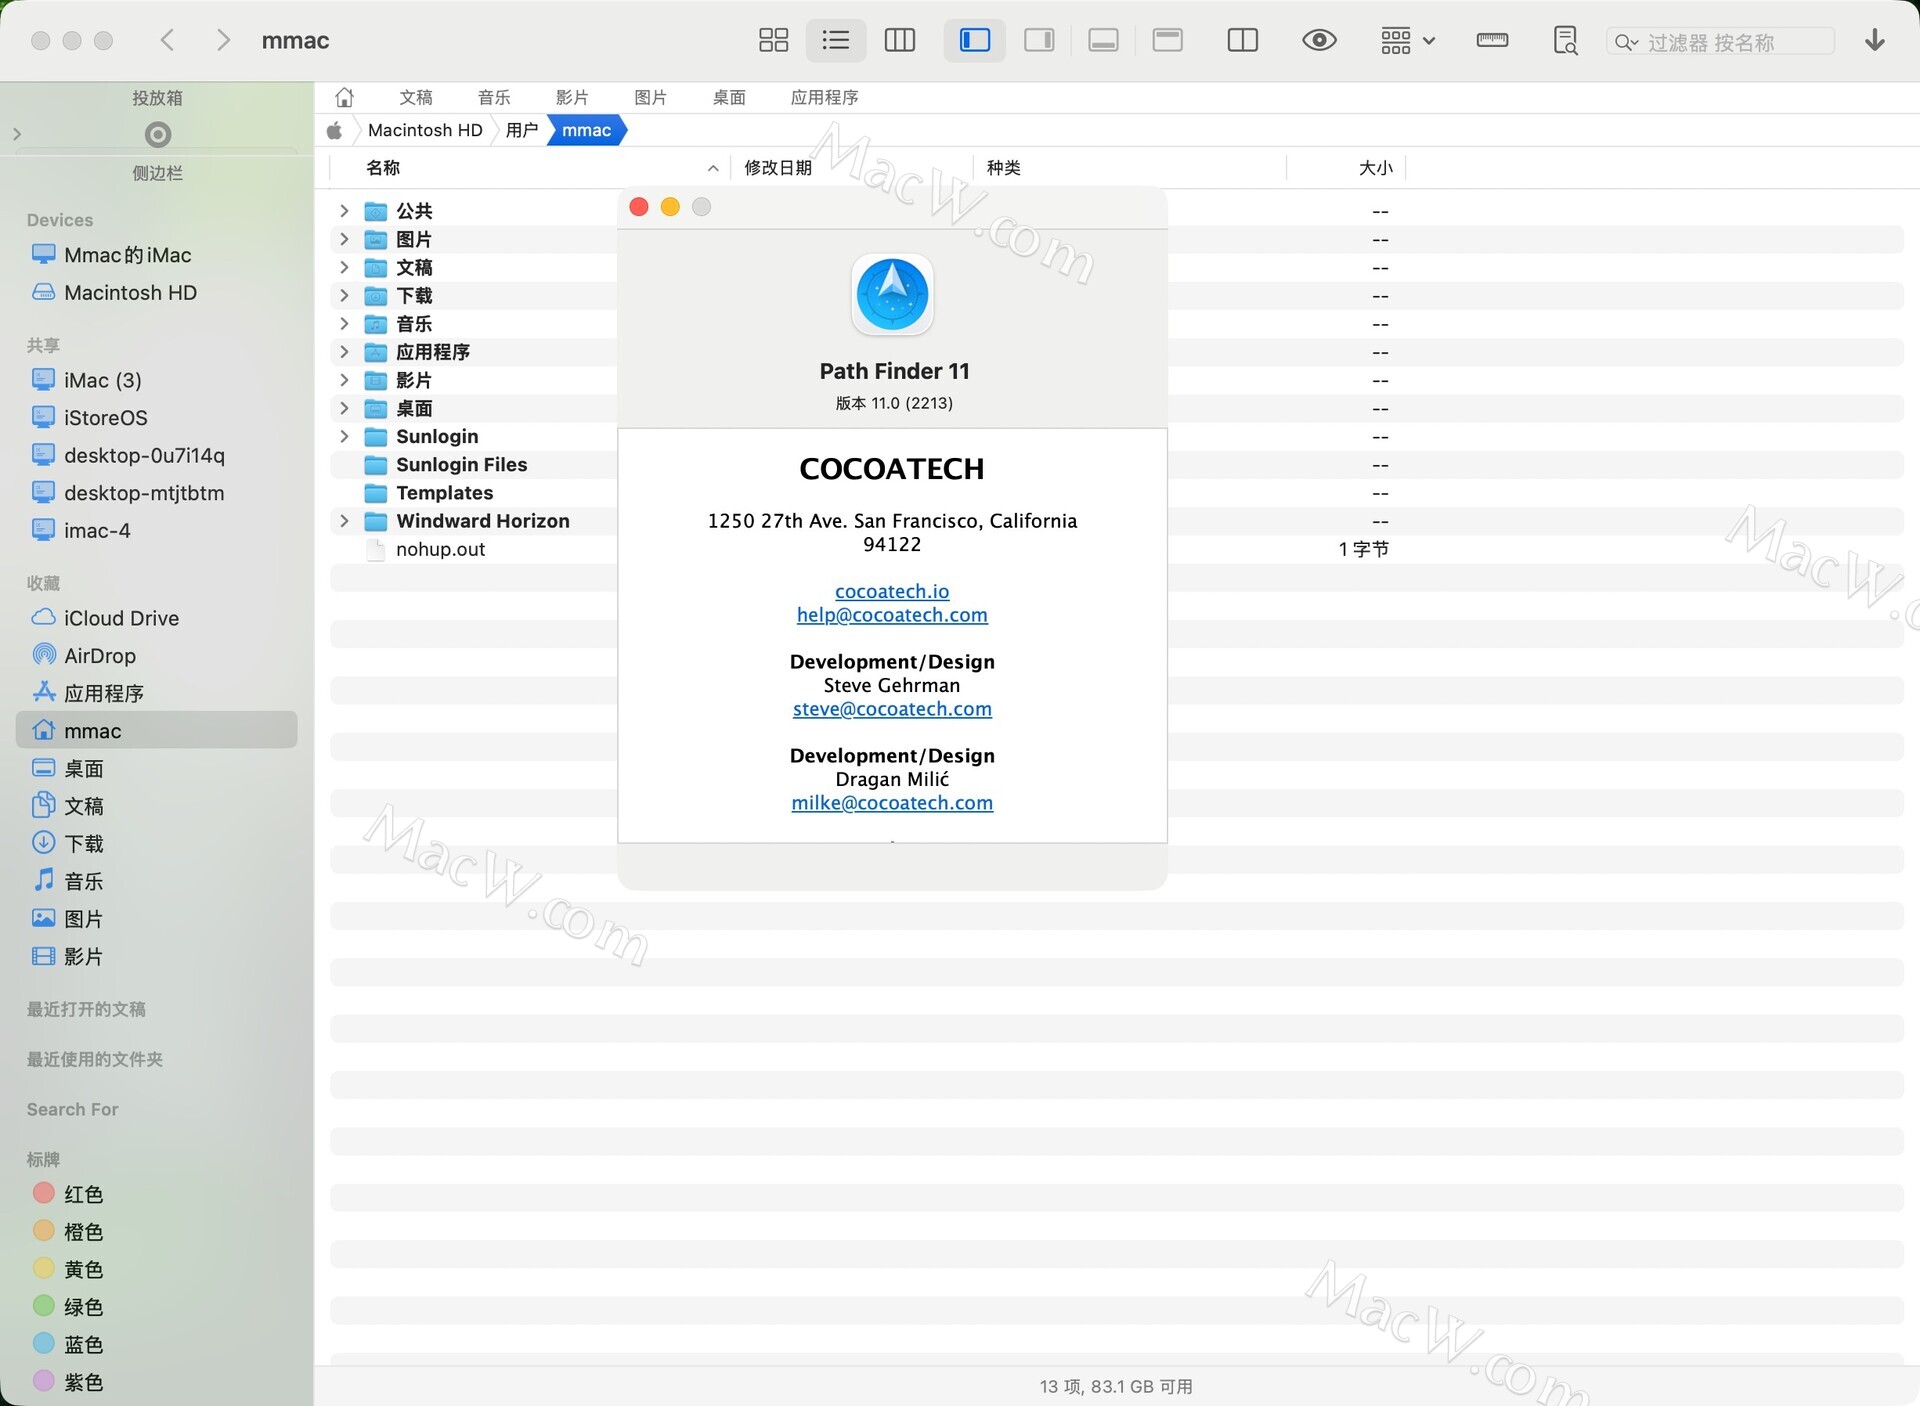Open the arrange-by grid dropdown

[x=1407, y=40]
